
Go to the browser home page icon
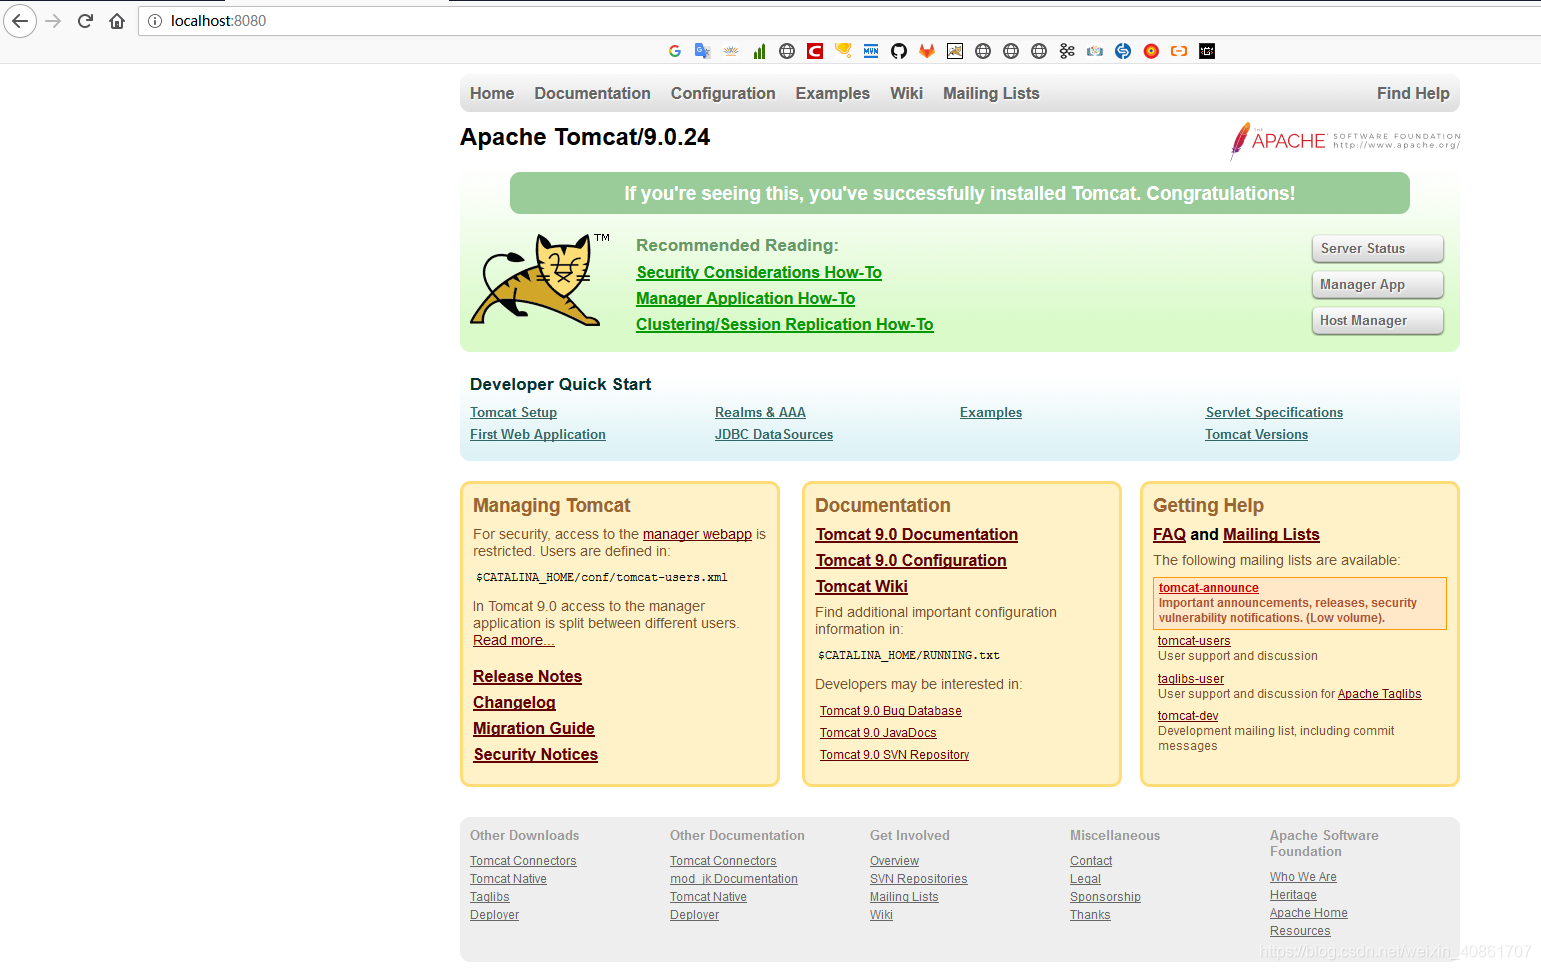click(117, 21)
